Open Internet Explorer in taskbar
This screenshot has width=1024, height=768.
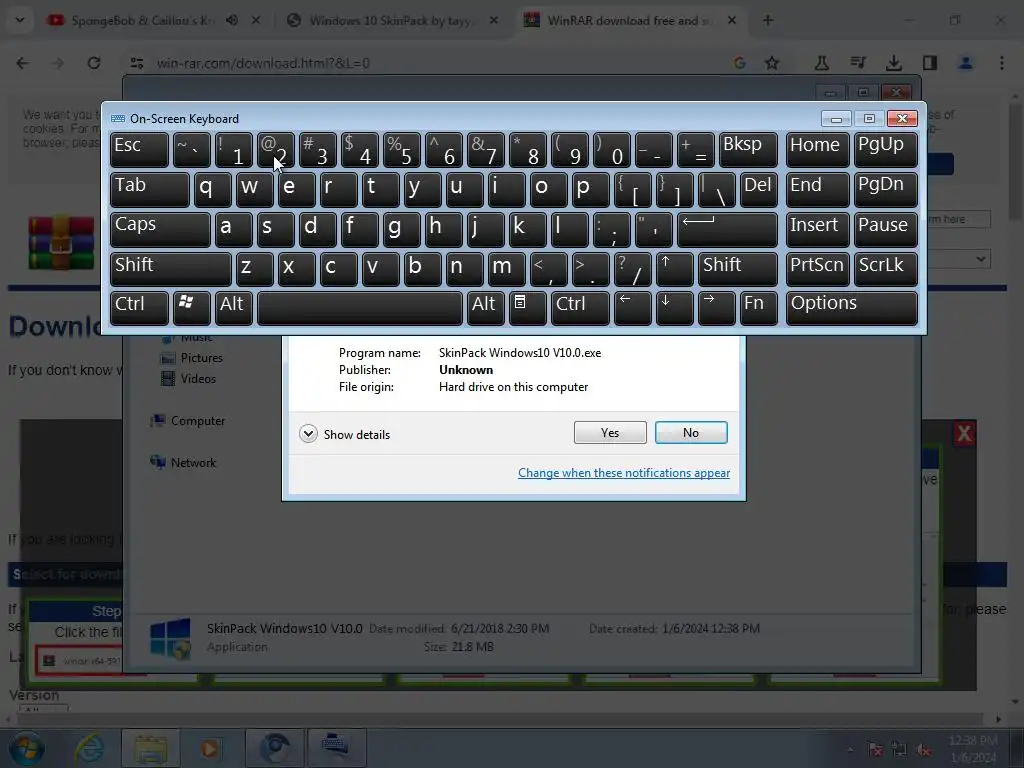[x=89, y=748]
